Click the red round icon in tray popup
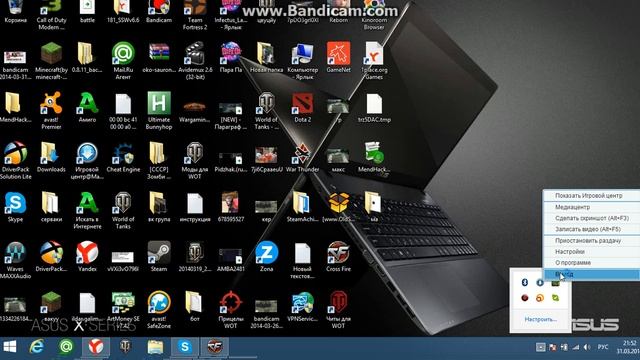Screen dimensions: 640x360 click(525, 298)
